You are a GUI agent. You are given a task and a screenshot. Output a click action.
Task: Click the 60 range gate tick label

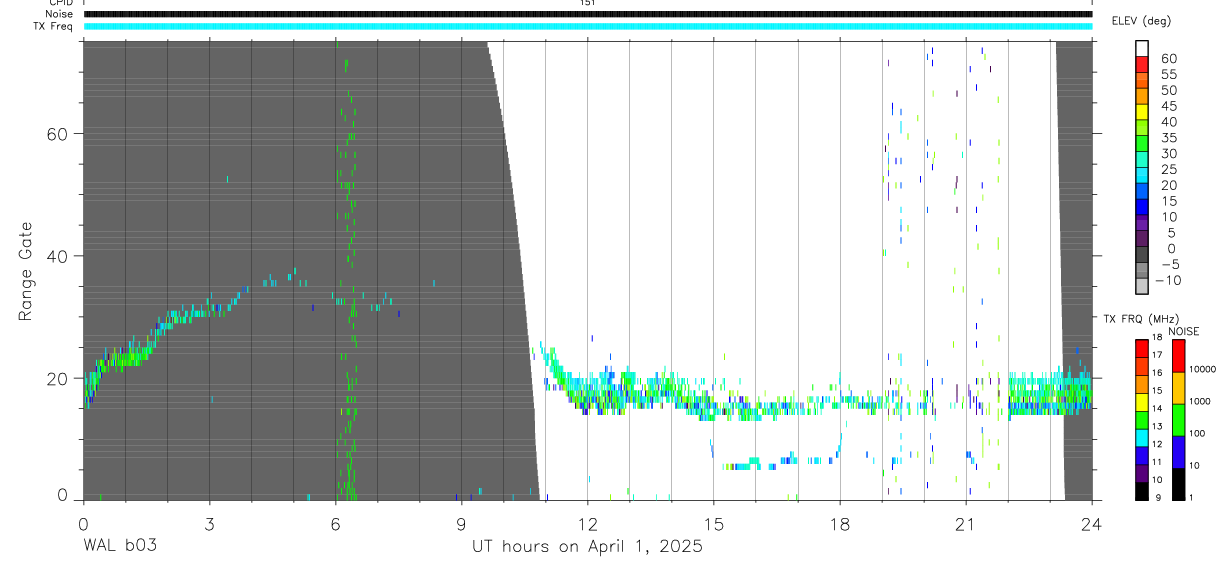(x=56, y=134)
